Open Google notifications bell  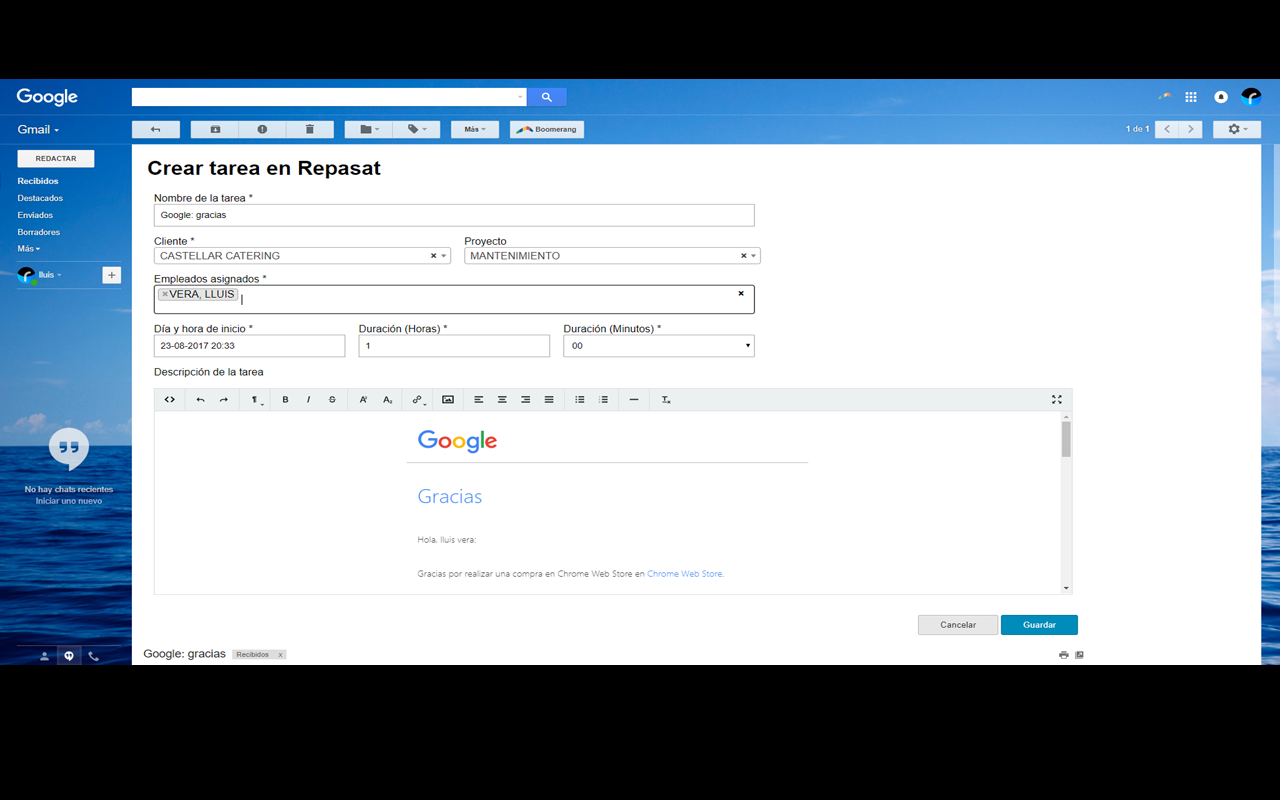point(1221,97)
